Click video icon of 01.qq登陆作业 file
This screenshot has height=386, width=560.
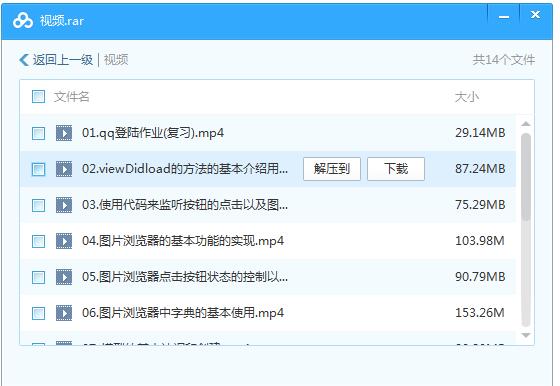click(64, 133)
